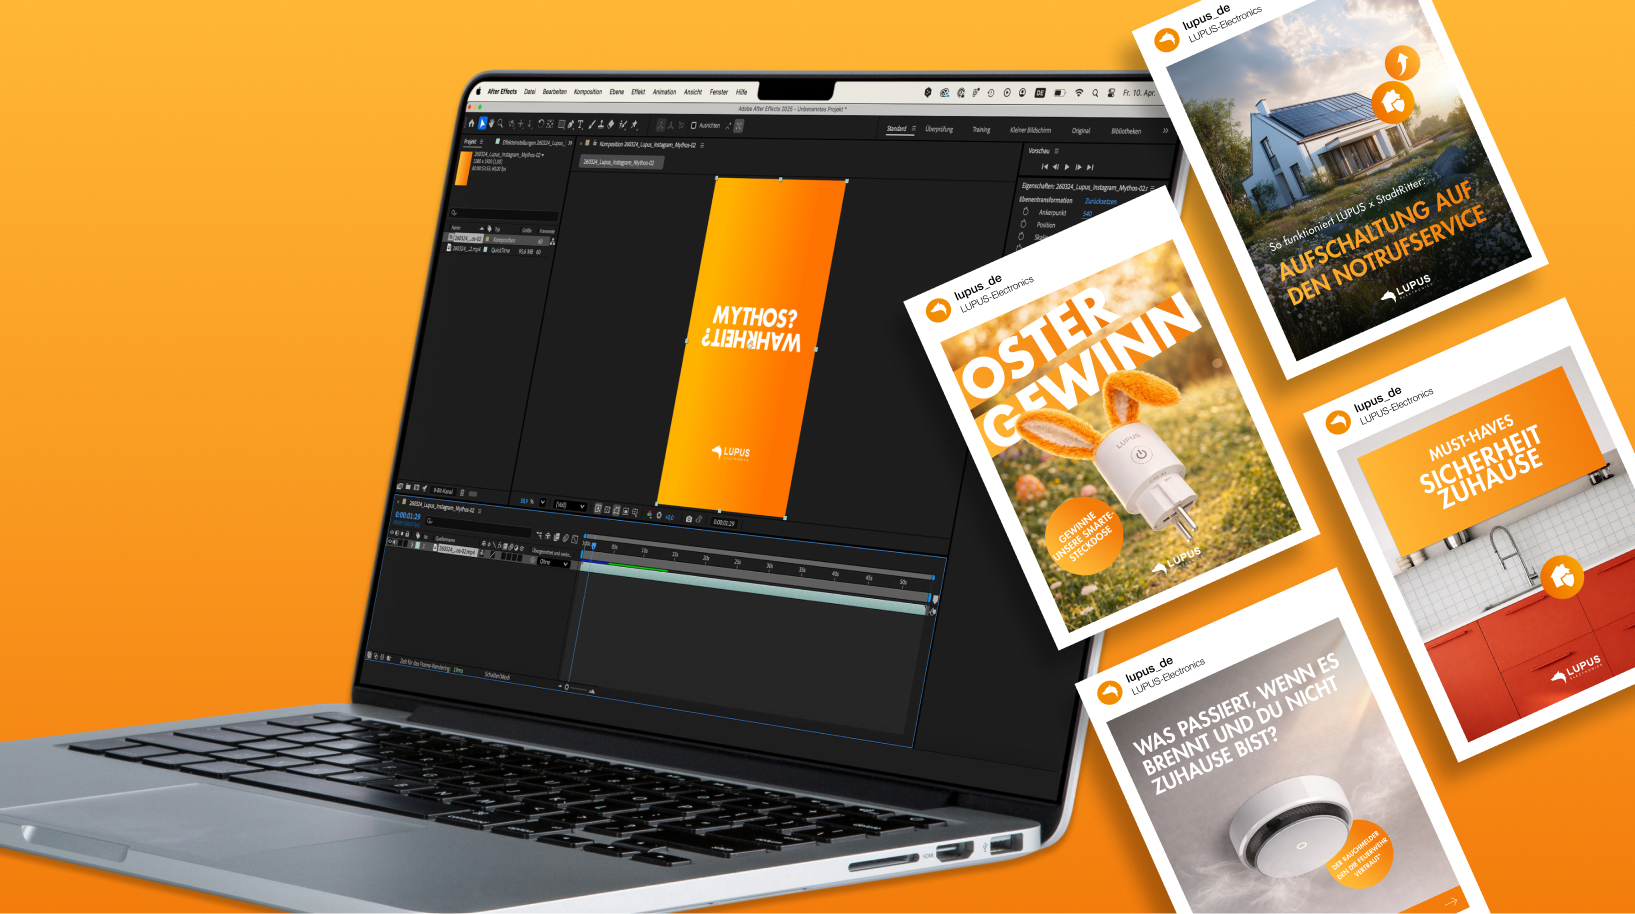Select the Selection tool in the toolbar
1635x914 pixels.
click(x=482, y=125)
